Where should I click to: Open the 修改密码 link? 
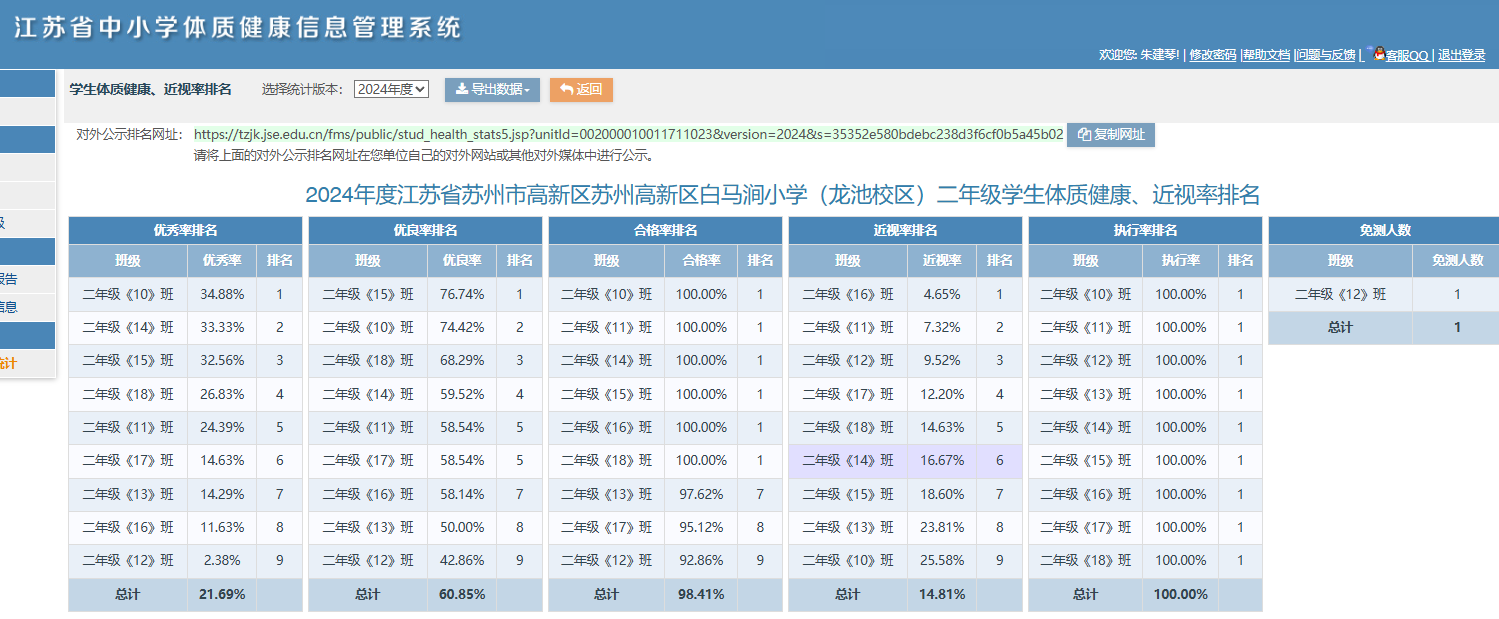(x=1213, y=55)
